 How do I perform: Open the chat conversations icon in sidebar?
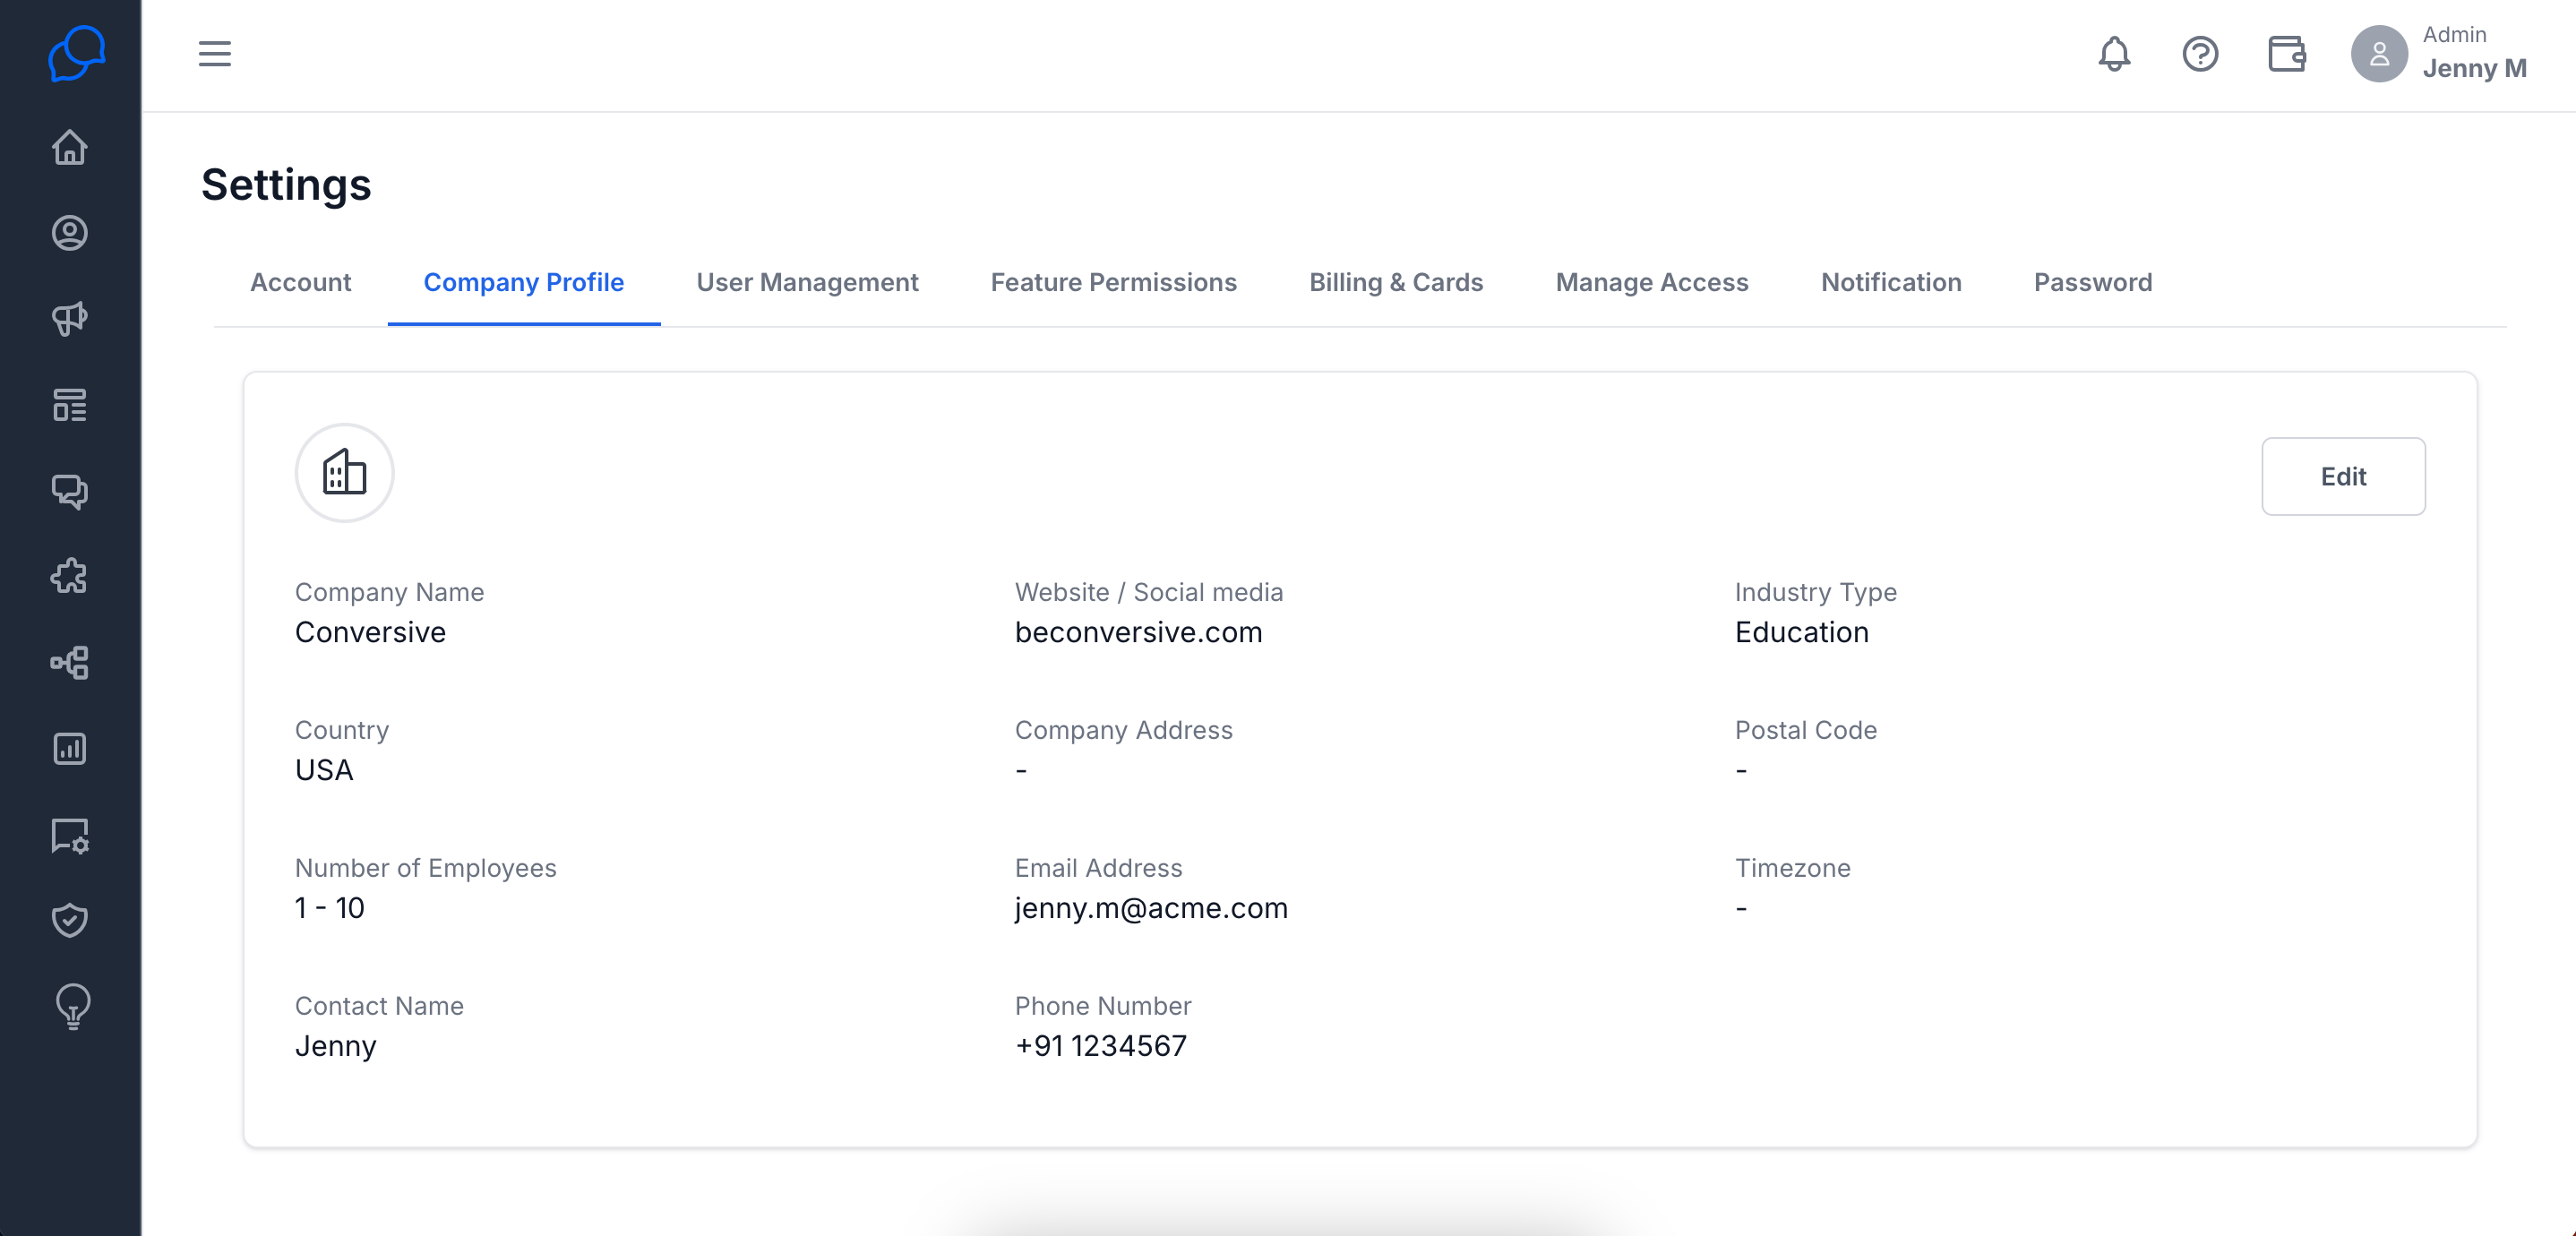70,491
